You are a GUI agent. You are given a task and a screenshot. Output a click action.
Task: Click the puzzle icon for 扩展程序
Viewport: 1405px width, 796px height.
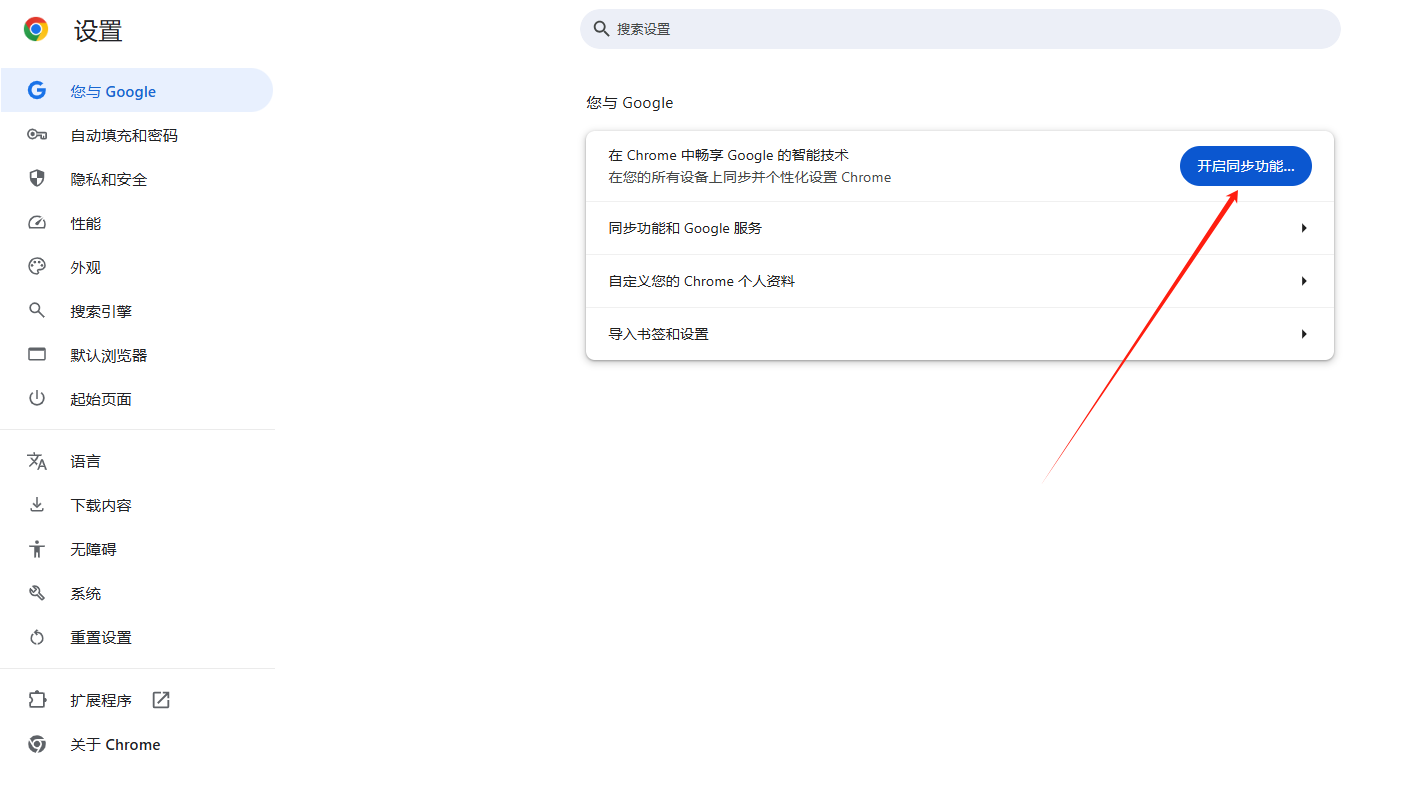[37, 700]
